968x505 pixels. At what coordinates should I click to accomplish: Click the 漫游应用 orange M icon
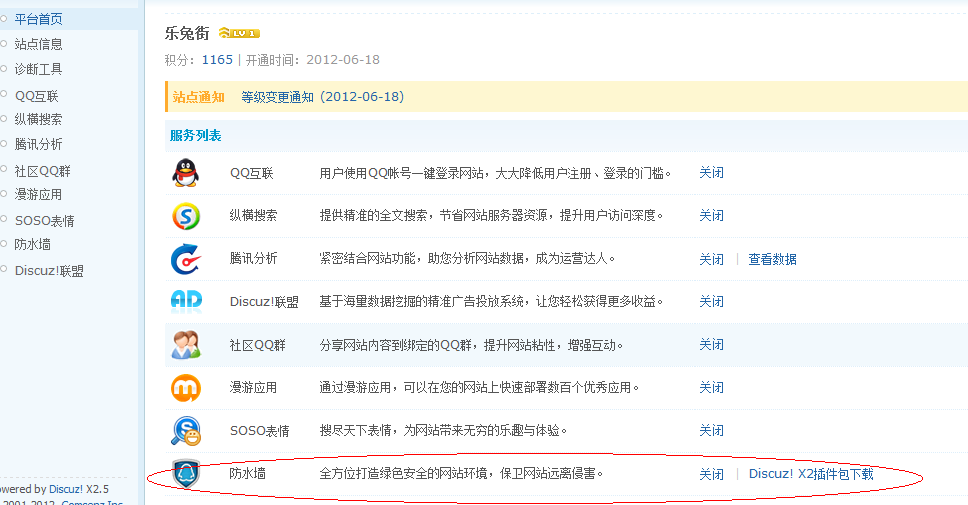pos(186,388)
